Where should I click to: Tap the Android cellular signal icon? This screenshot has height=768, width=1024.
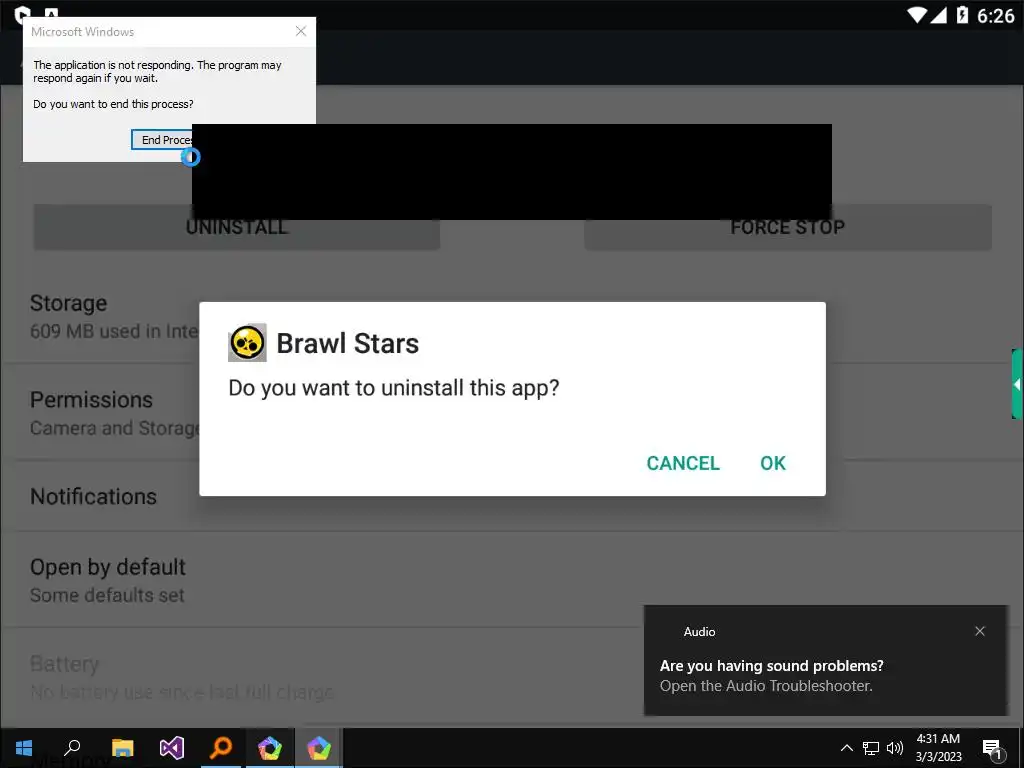pyautogui.click(x=938, y=15)
